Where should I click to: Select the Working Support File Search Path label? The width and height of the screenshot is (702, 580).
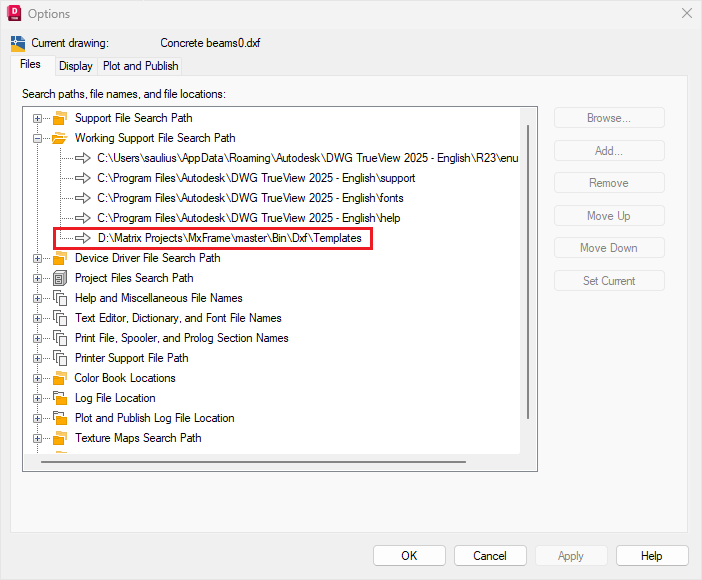(x=155, y=138)
